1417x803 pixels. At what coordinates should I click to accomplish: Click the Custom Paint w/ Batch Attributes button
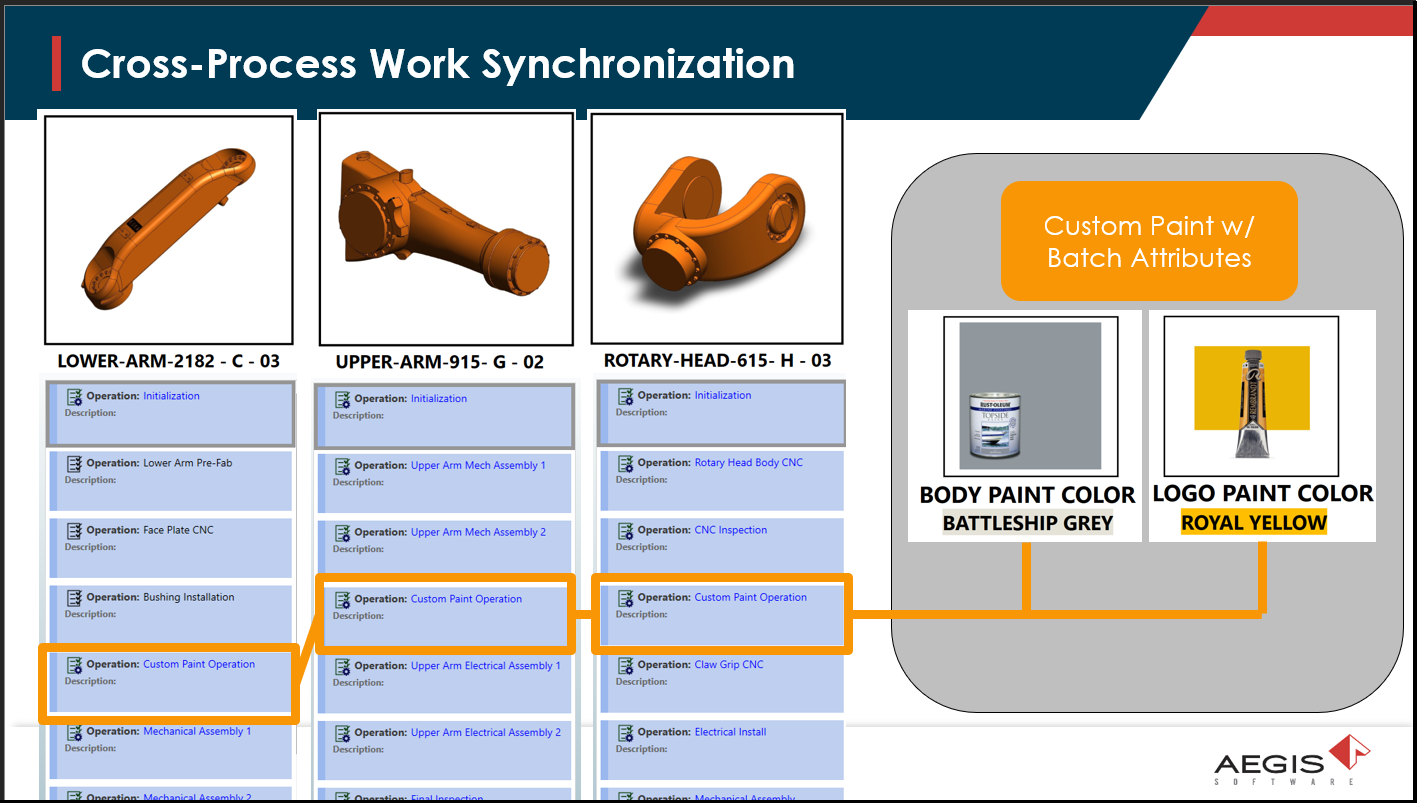coord(1149,241)
